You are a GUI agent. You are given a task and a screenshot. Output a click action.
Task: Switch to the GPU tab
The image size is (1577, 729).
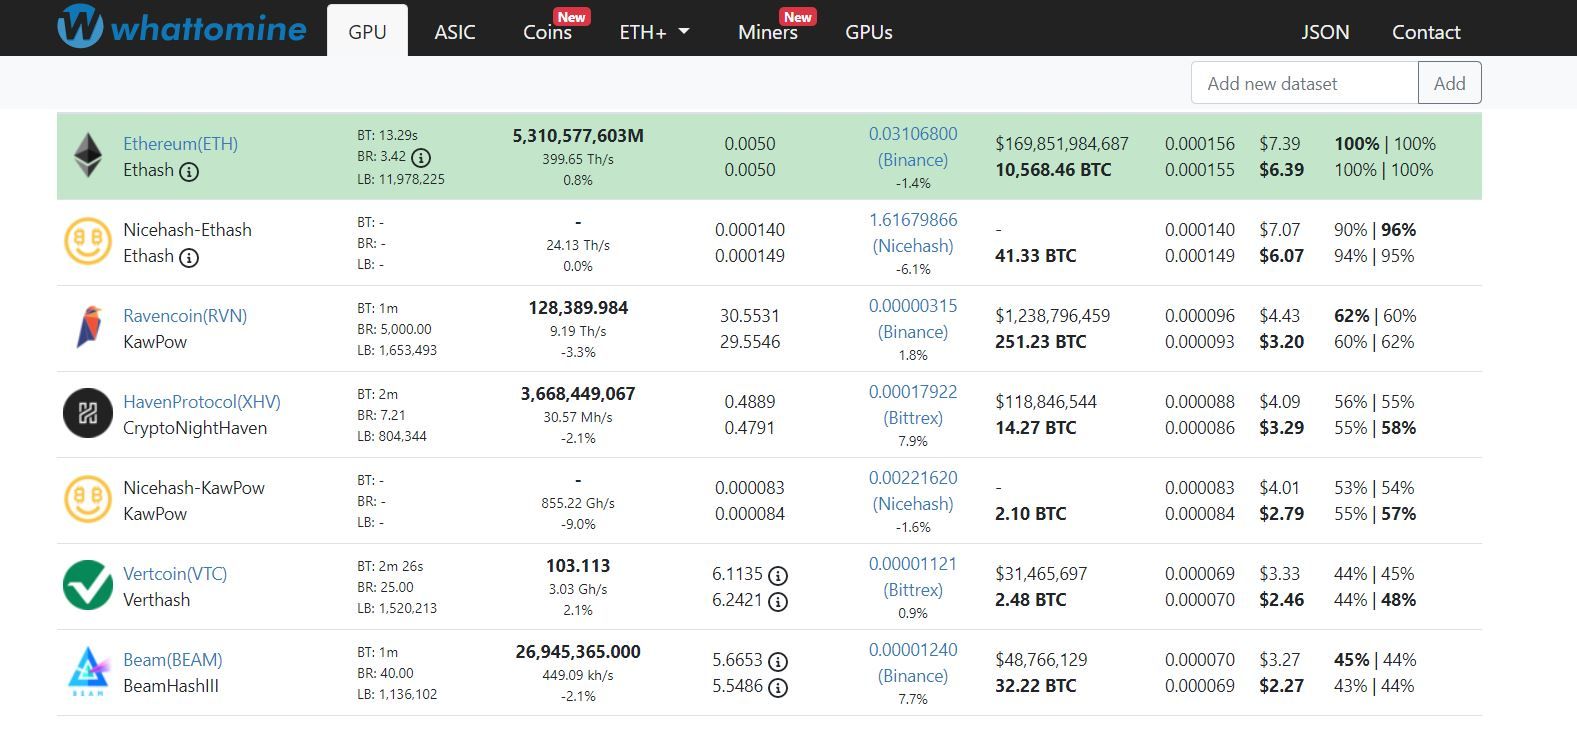[367, 31]
